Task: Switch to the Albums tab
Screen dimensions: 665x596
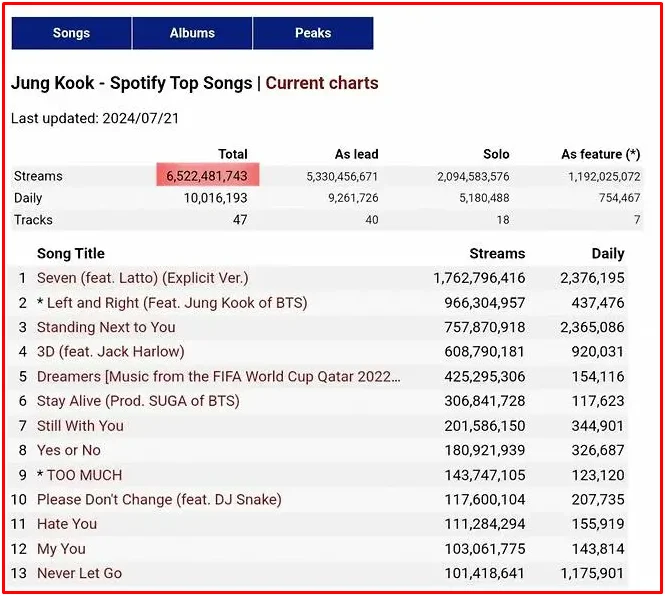Action: pos(192,33)
